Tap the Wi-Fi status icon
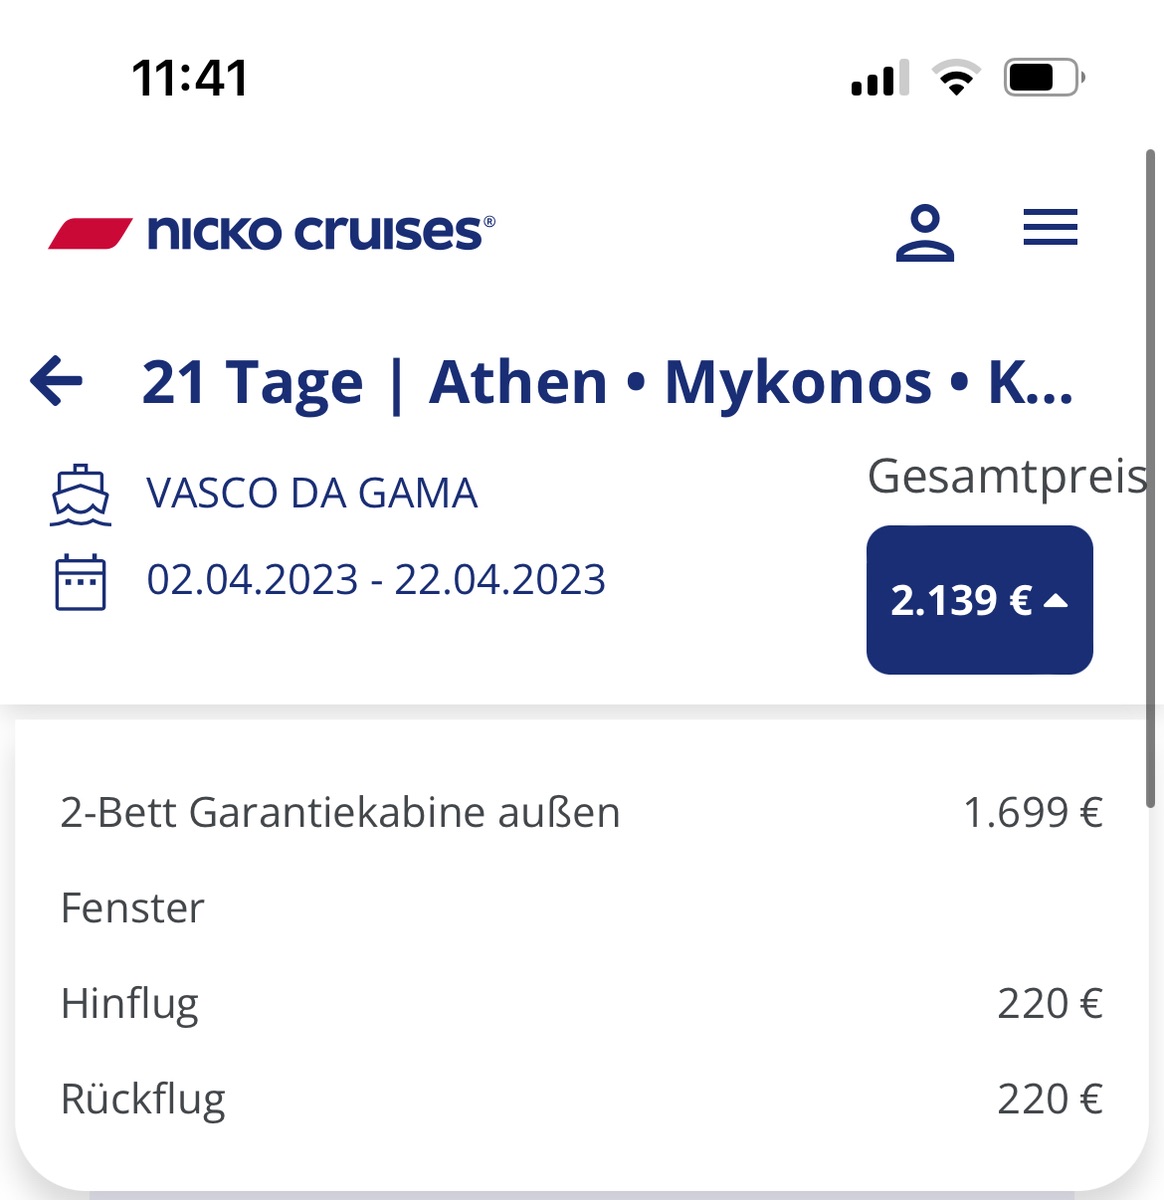 pyautogui.click(x=956, y=77)
